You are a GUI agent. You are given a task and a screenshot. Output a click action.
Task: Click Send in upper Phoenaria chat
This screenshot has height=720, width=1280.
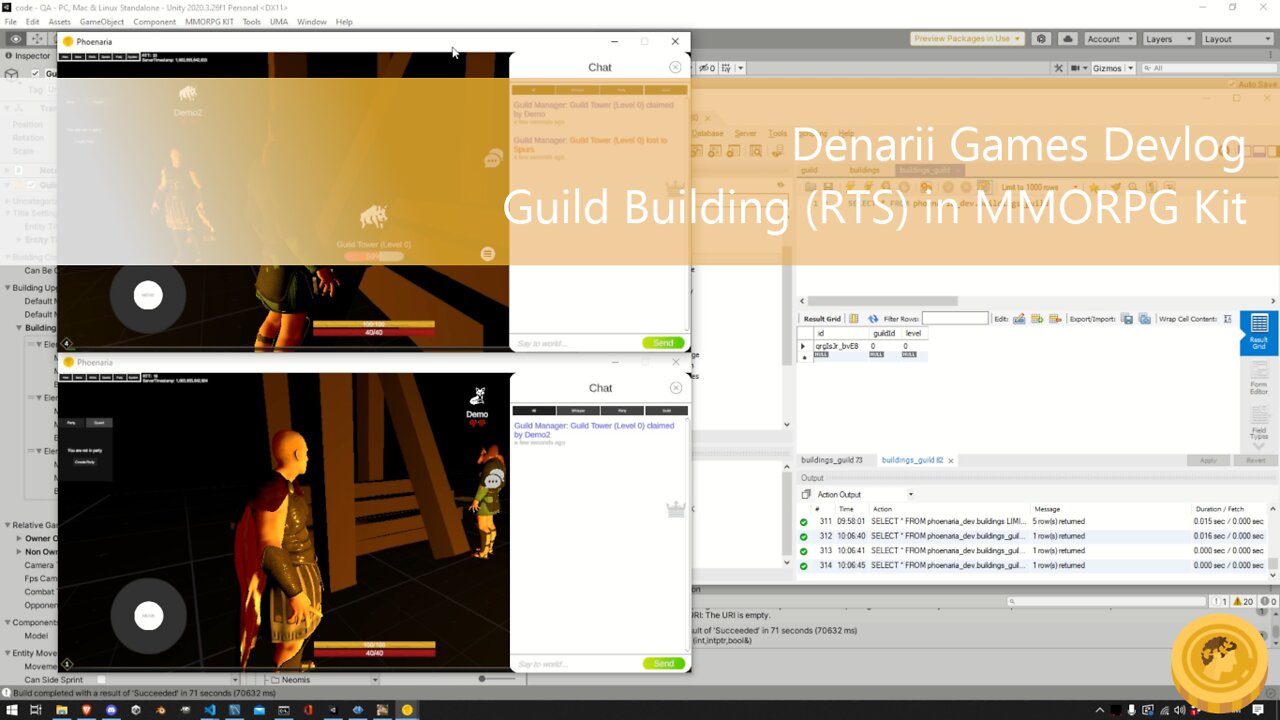coord(664,342)
